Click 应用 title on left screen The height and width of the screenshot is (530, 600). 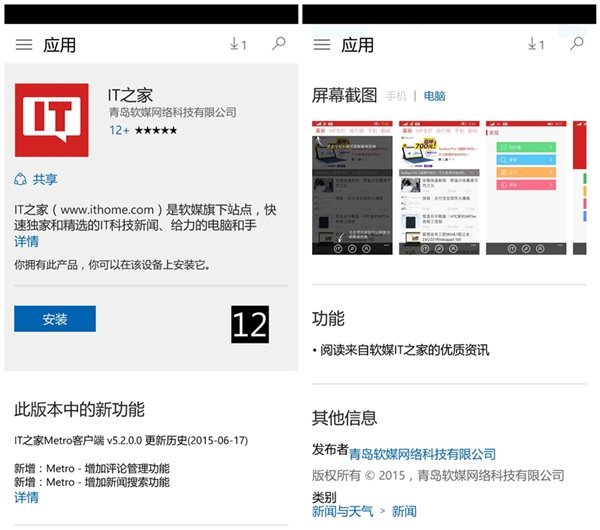coord(59,45)
